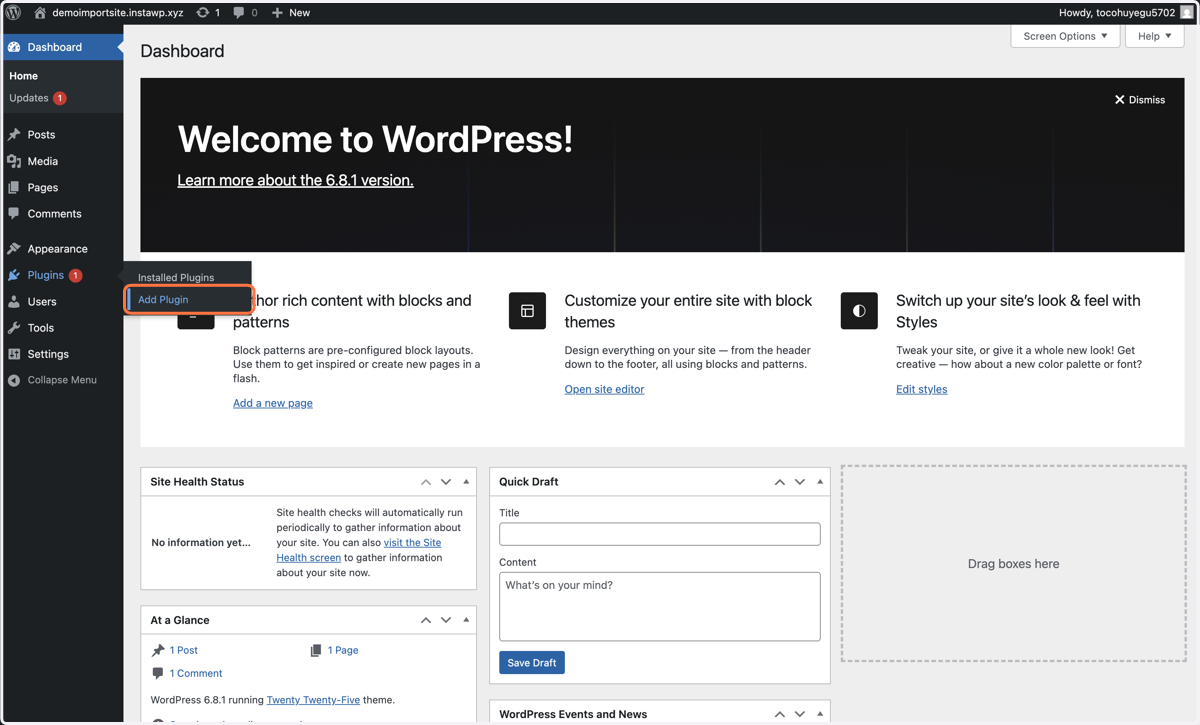Viewport: 1200px width, 725px height.
Task: Click the updates refresh icon in admin bar
Action: point(203,13)
